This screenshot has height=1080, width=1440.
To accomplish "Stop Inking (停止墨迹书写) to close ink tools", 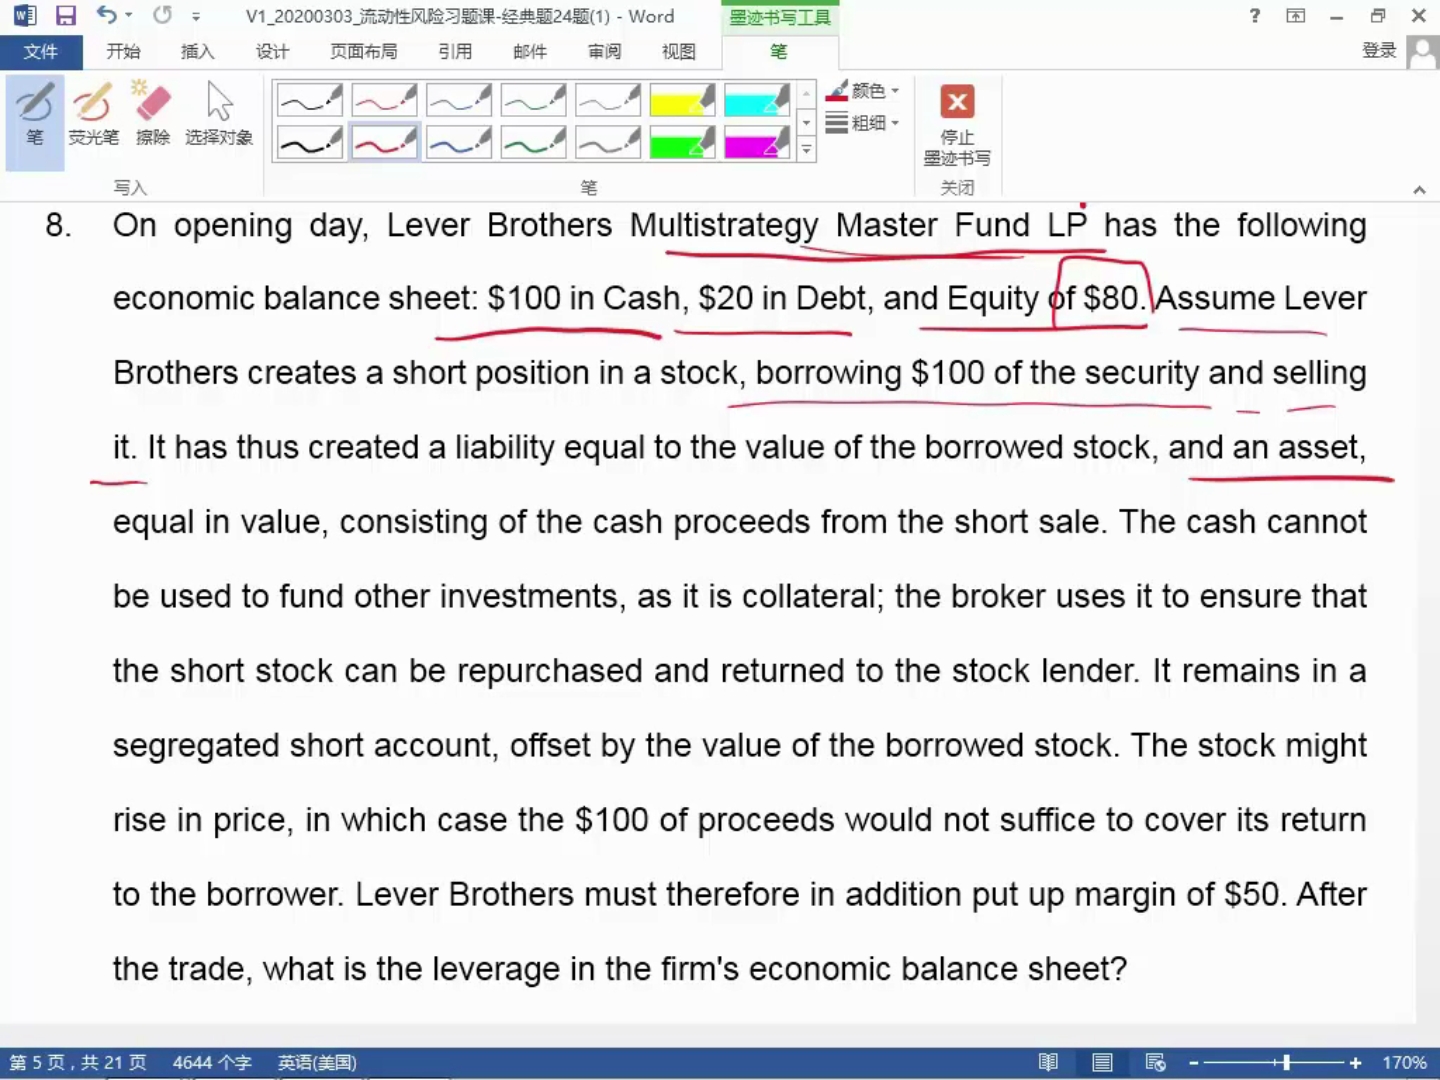I will 957,125.
